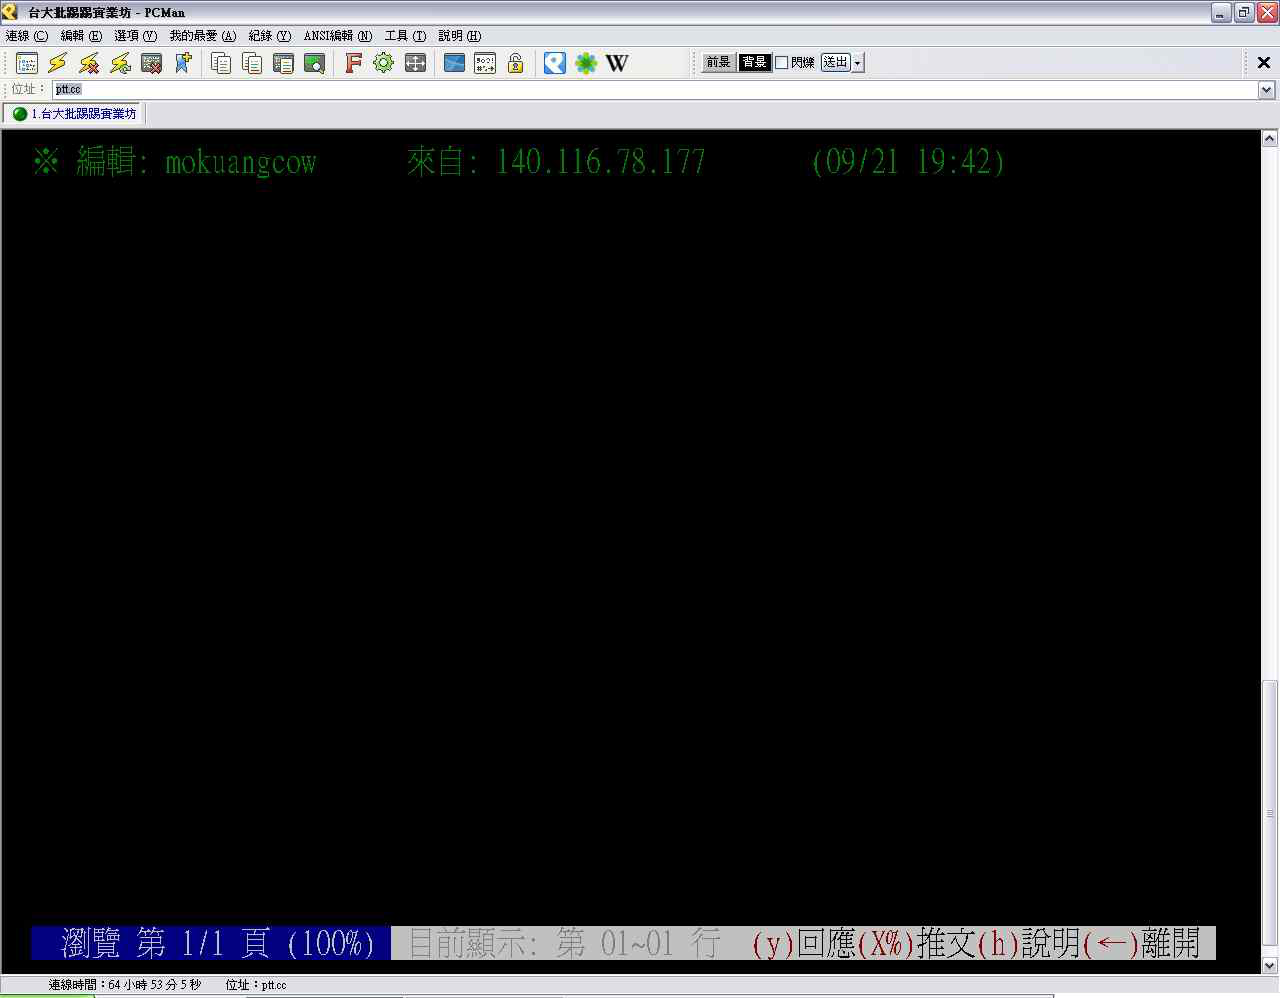The image size is (1280, 998).
Task: Open the 說明 (H) menu
Action: click(460, 36)
